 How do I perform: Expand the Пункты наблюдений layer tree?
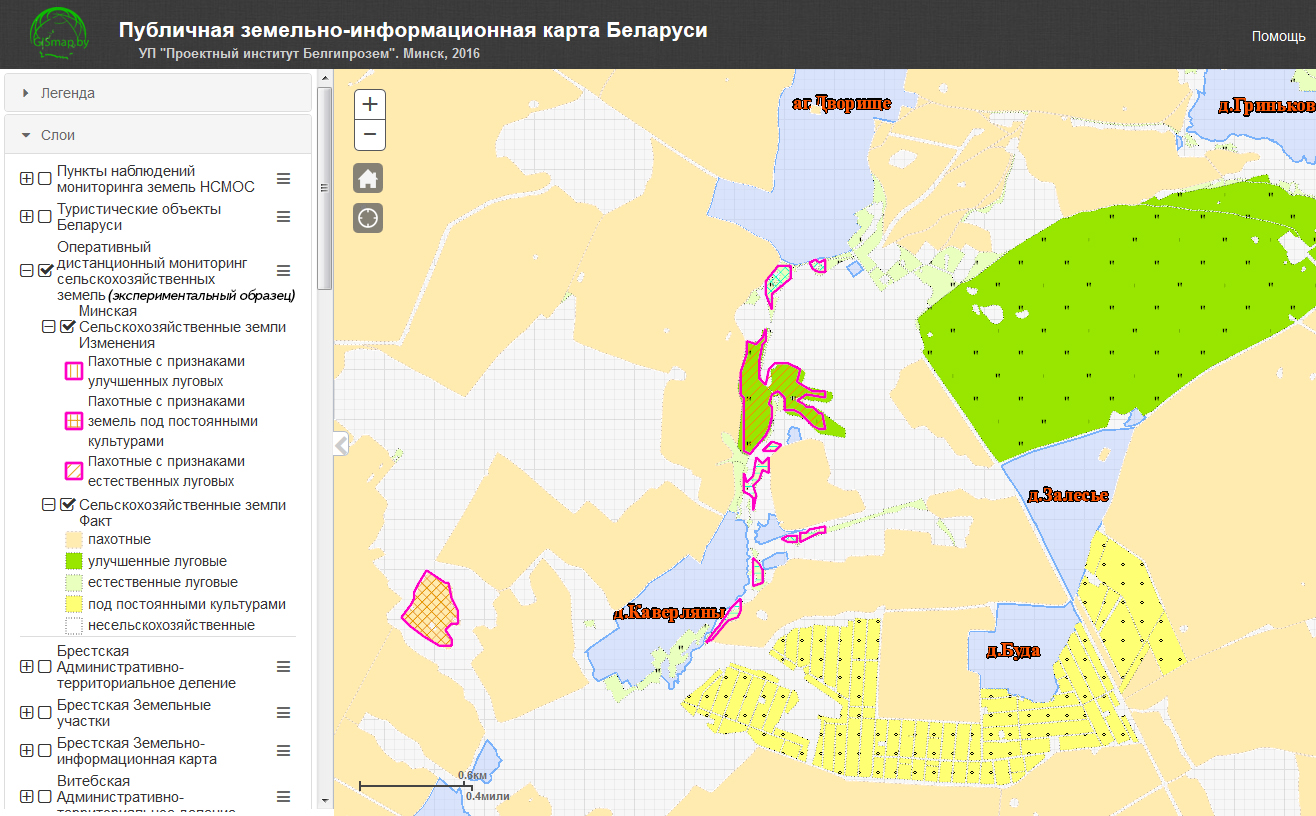[27, 179]
